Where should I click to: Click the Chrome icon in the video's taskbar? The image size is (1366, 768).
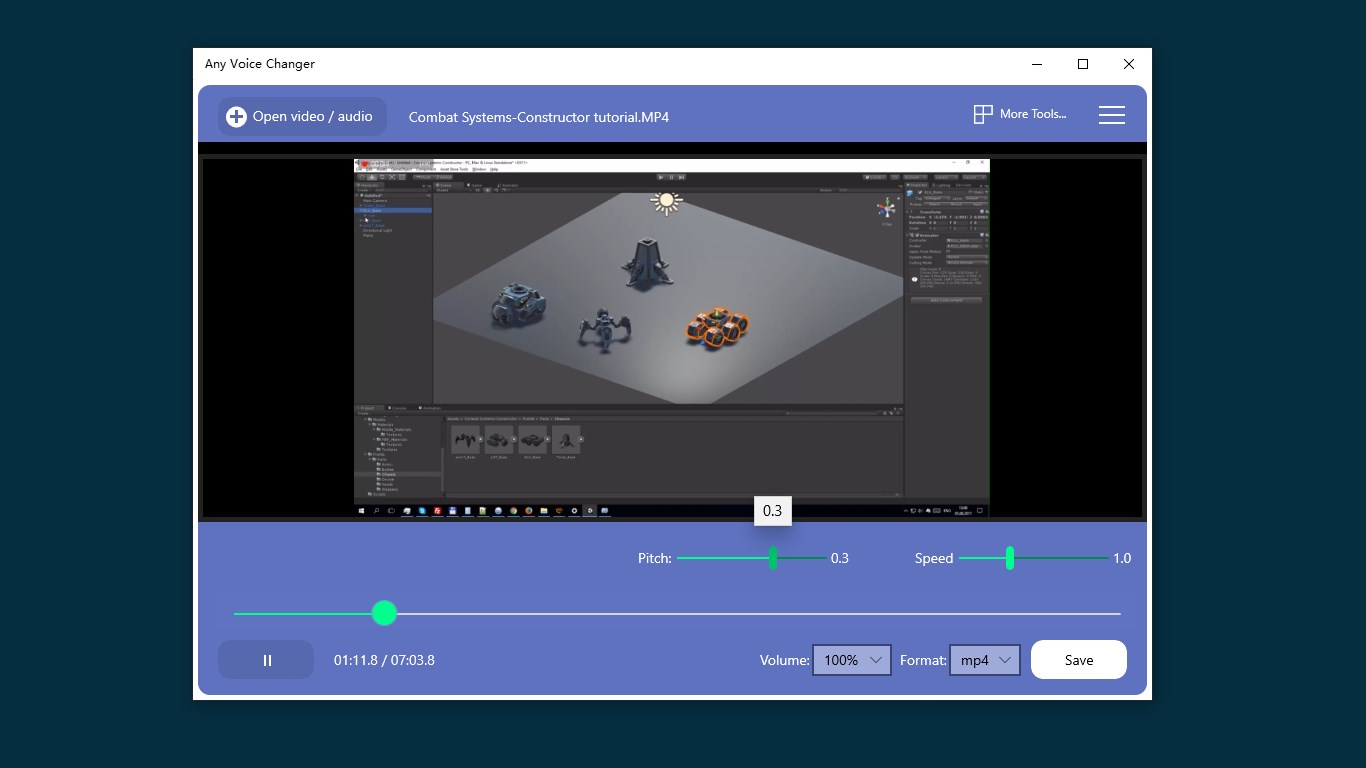512,510
